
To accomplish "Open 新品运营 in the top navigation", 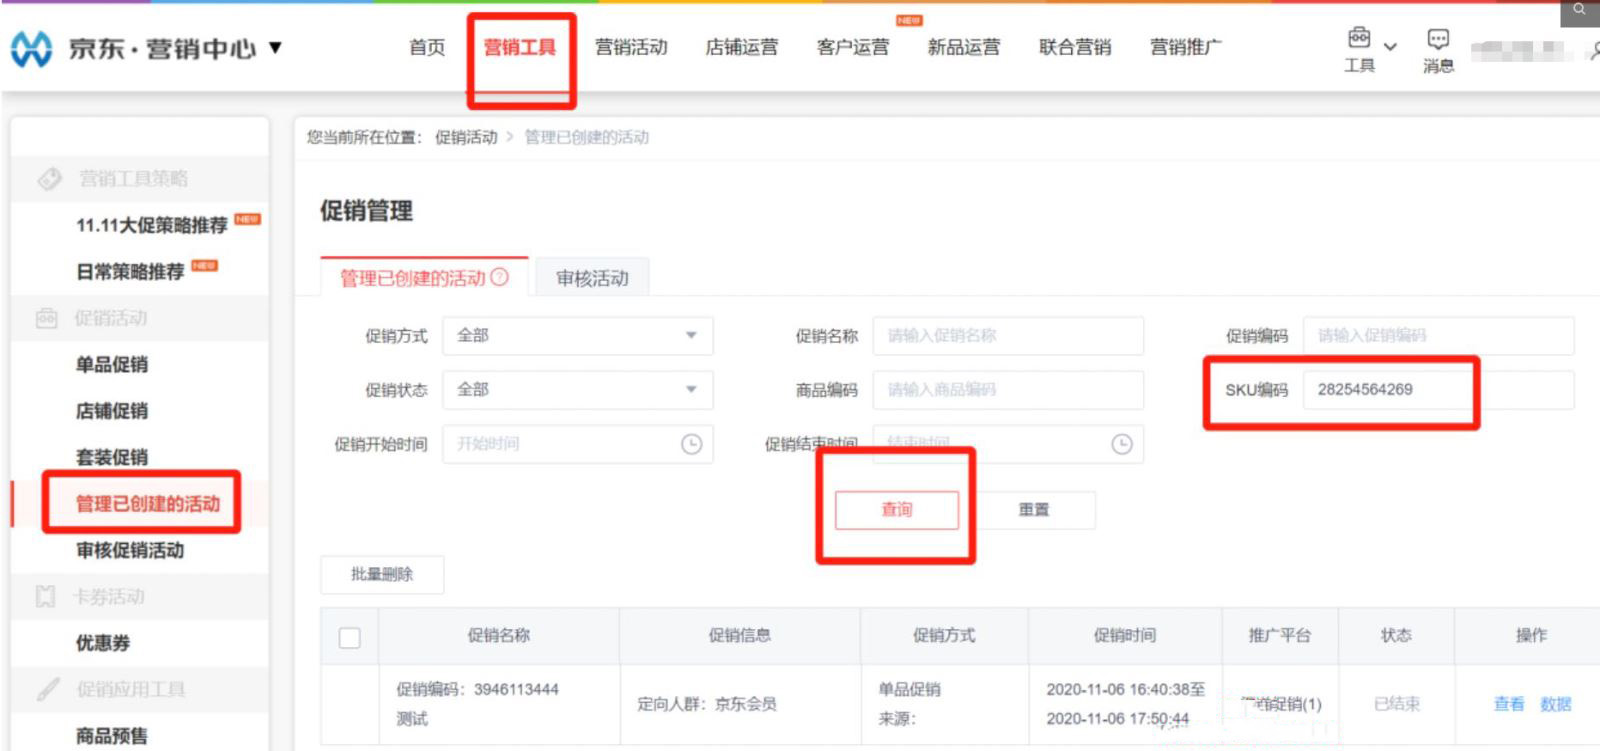I will [x=964, y=47].
